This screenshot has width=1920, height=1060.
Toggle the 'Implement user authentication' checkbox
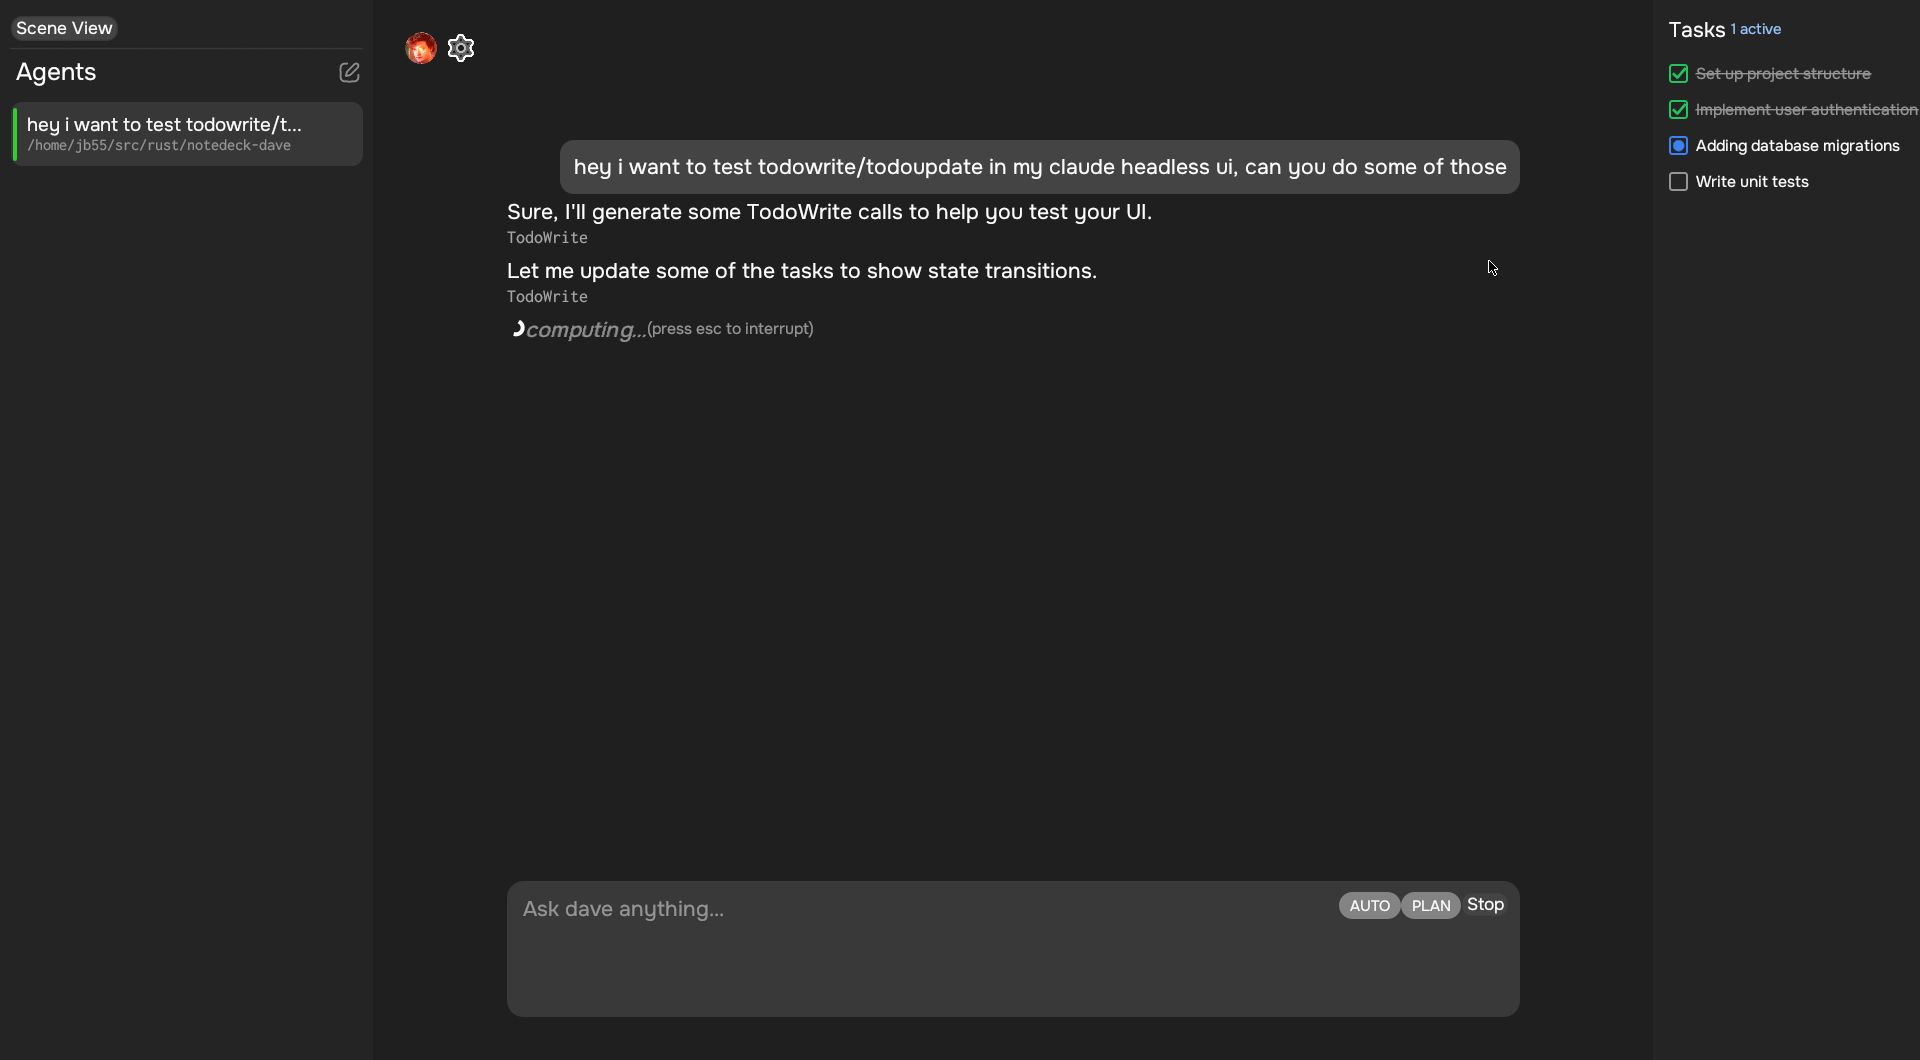coord(1678,110)
